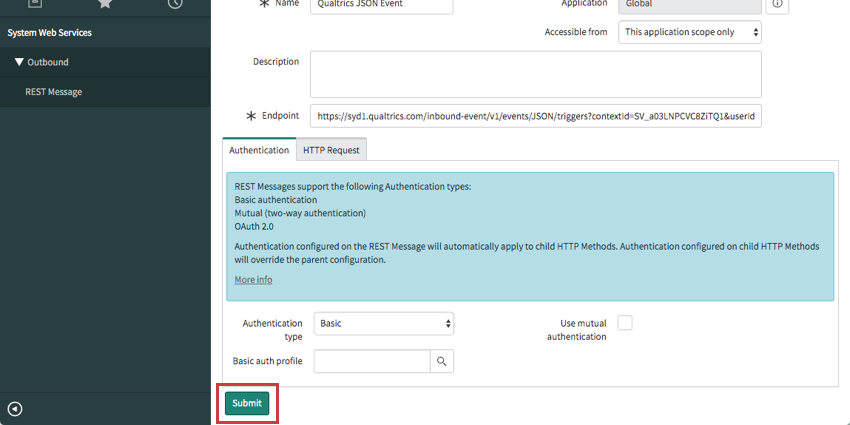Focus the Basic auth profile input field
850x425 pixels.
[x=372, y=361]
